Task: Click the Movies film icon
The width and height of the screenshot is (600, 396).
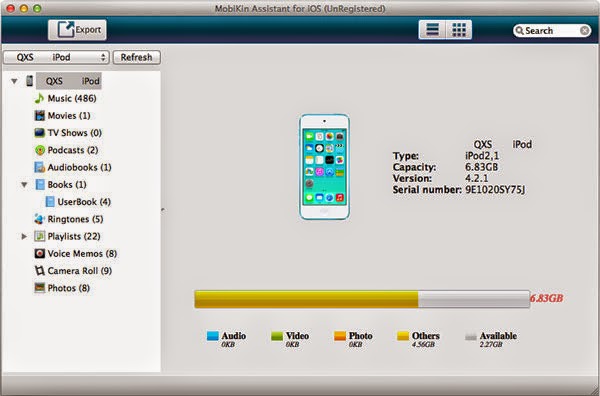Action: coord(39,116)
